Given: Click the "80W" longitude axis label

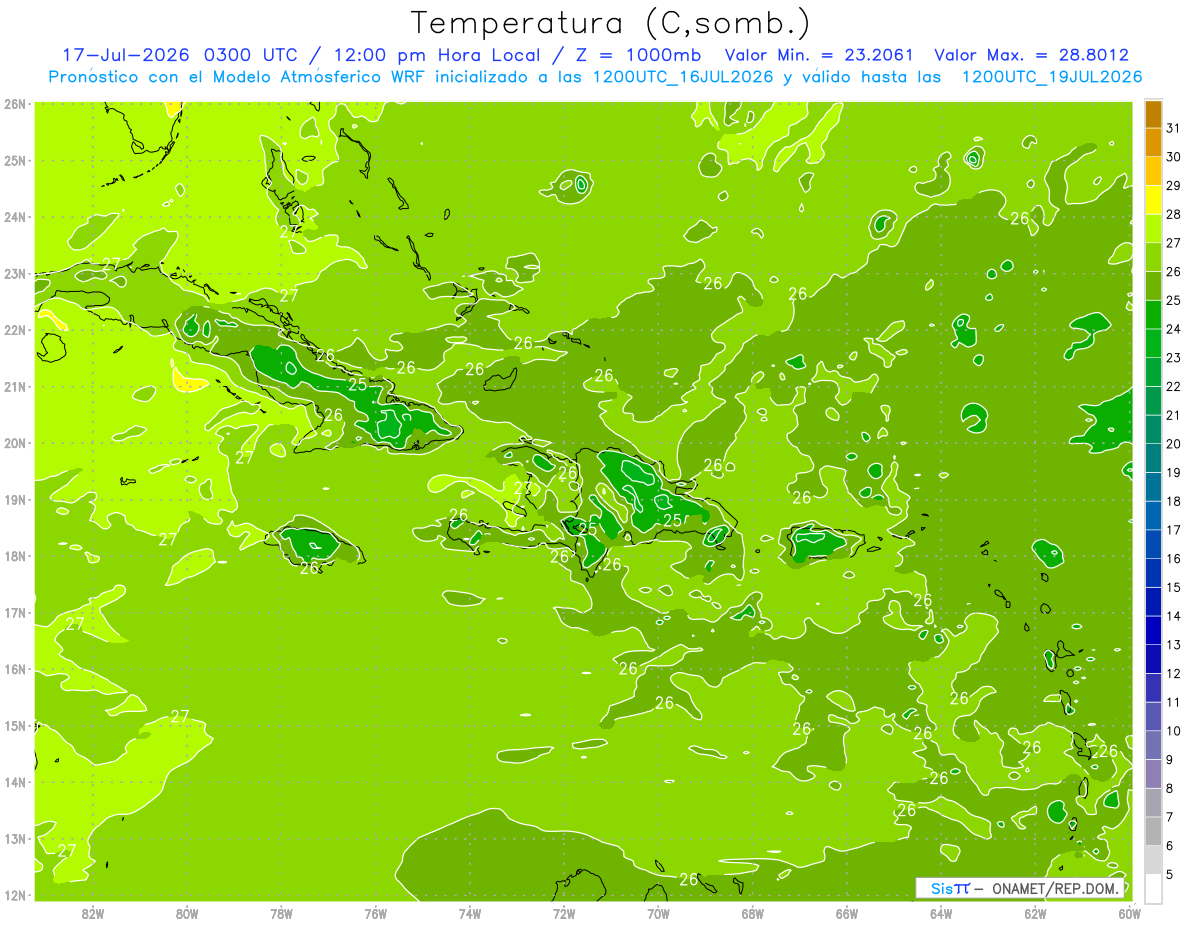Looking at the screenshot, I should 187,913.
